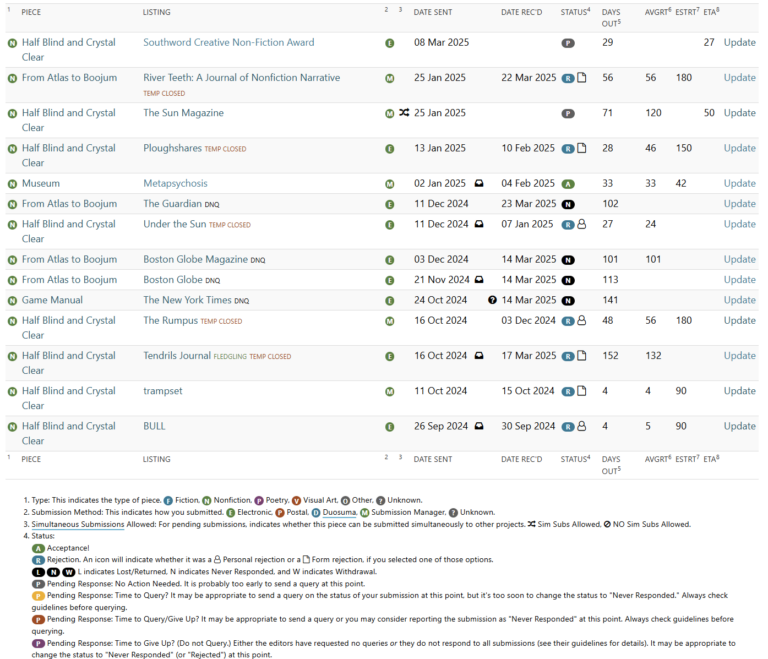Click the top PIECE column header
This screenshot has width=768, height=659.
(31, 12)
